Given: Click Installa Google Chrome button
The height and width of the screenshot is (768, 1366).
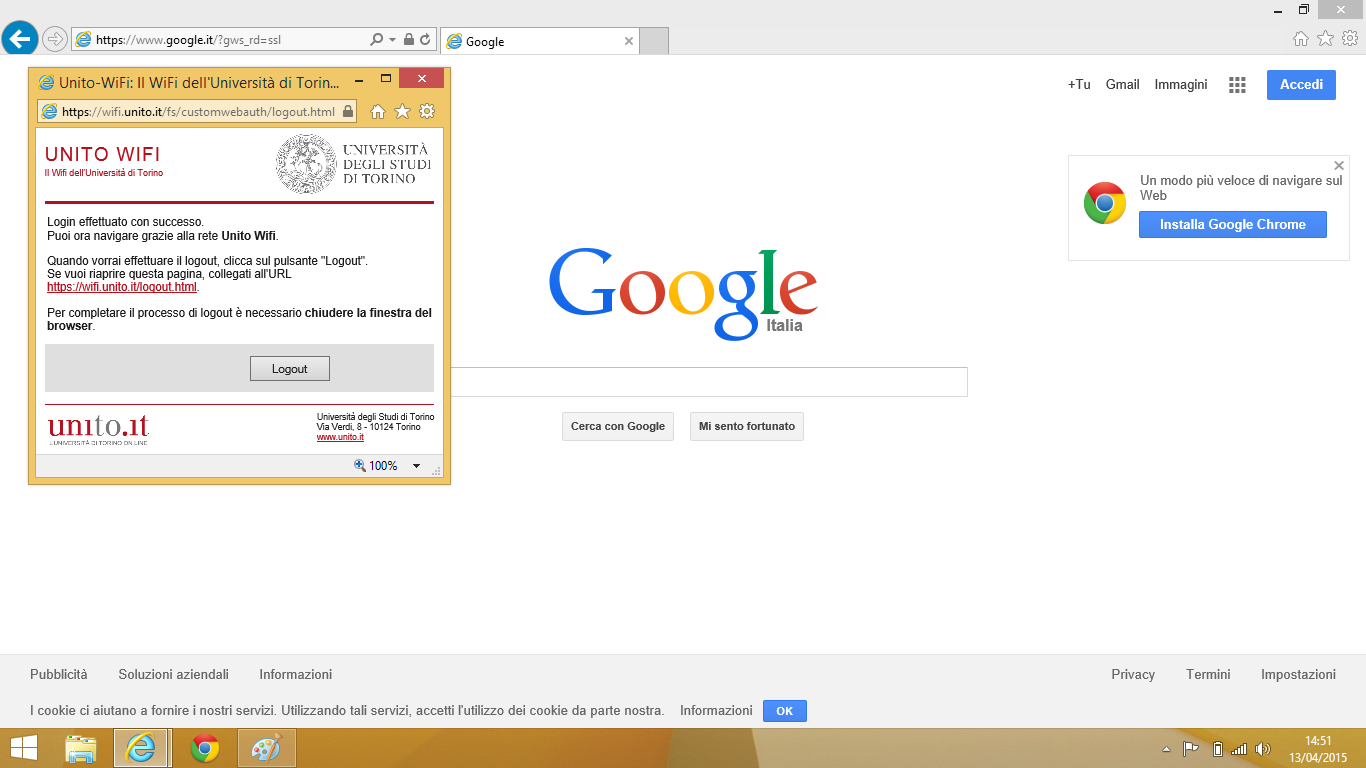Looking at the screenshot, I should [1233, 225].
